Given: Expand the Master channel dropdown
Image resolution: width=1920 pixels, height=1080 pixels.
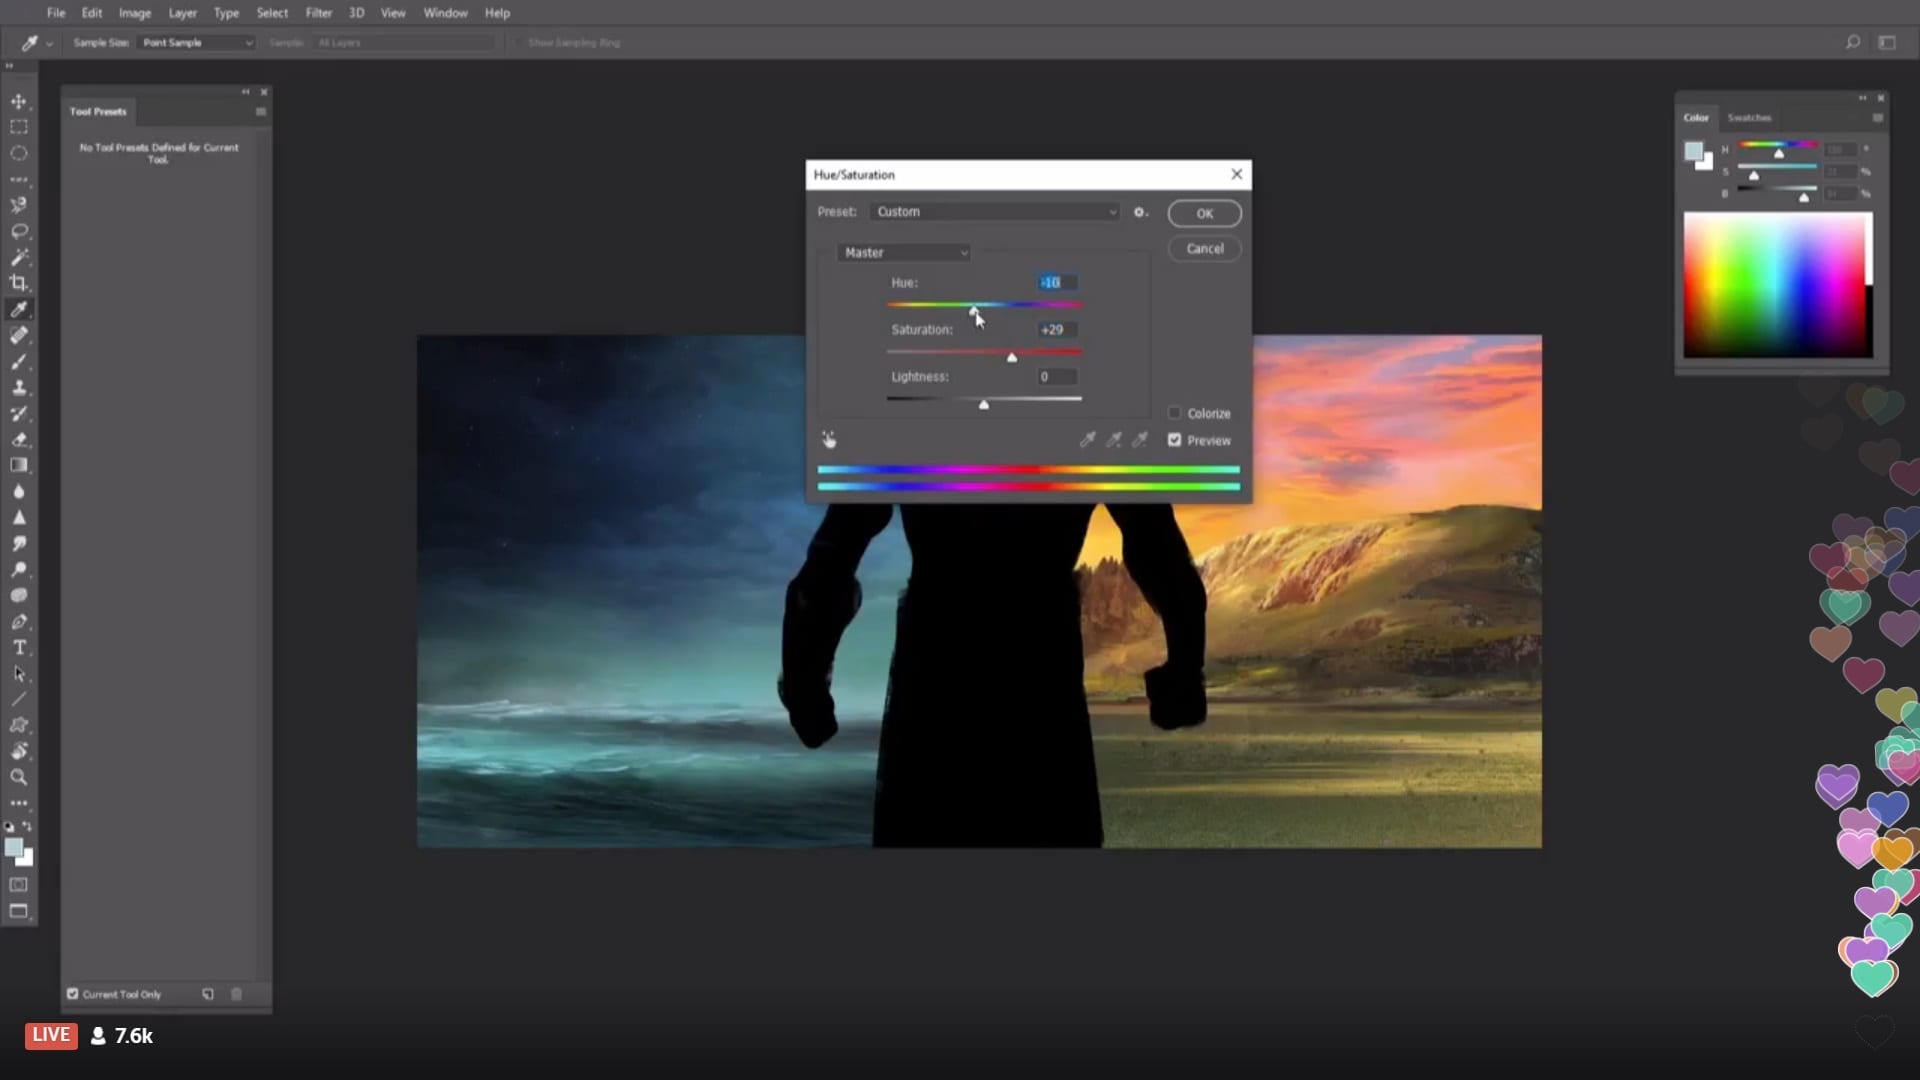Looking at the screenshot, I should (x=904, y=253).
